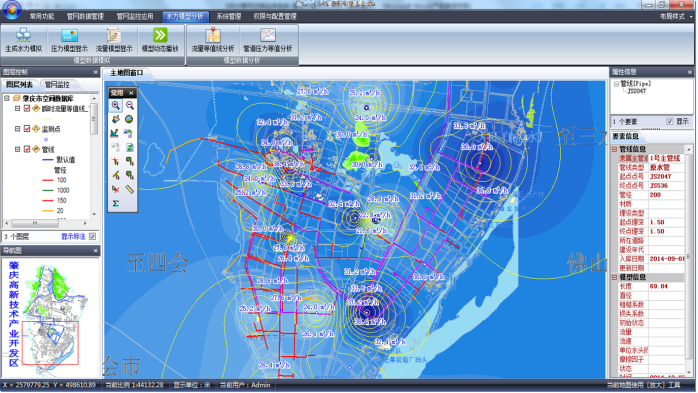The image size is (698, 393).
Task: Click 模型动态播放 green arrow icon
Action: pos(160,35)
